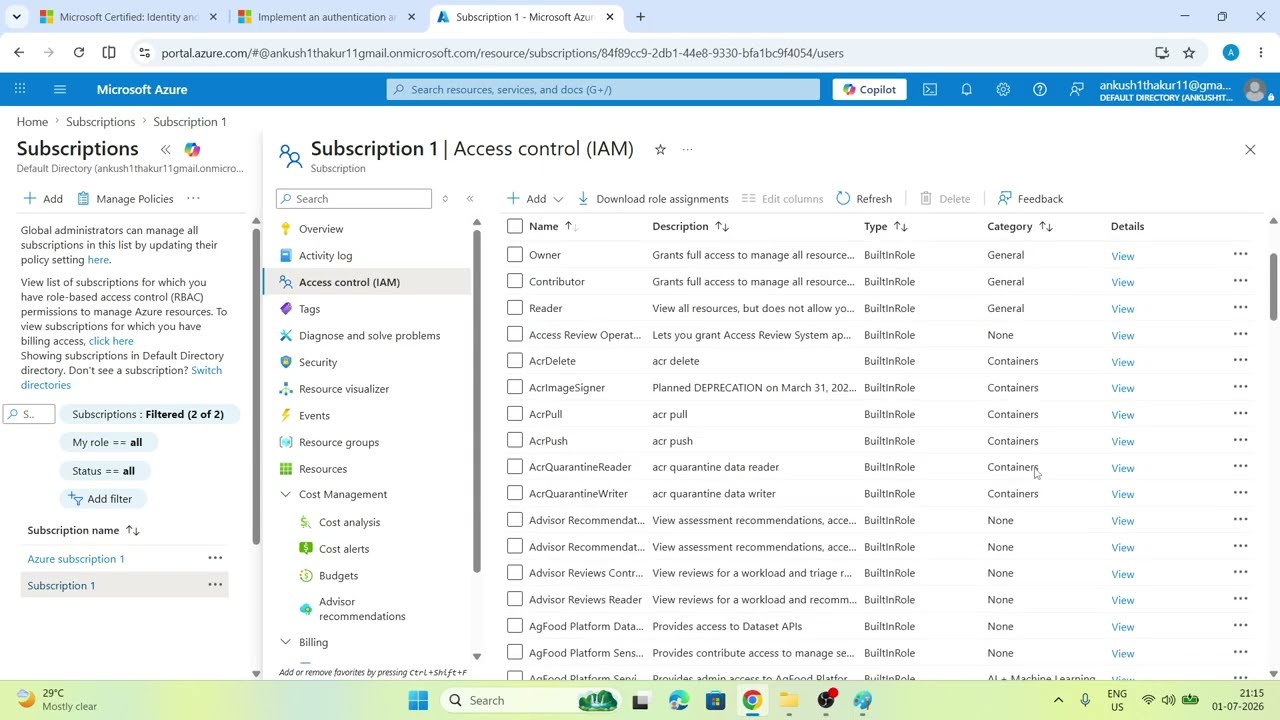The width and height of the screenshot is (1280, 720).
Task: Open the Add dropdown in IAM toolbar
Action: click(x=535, y=198)
